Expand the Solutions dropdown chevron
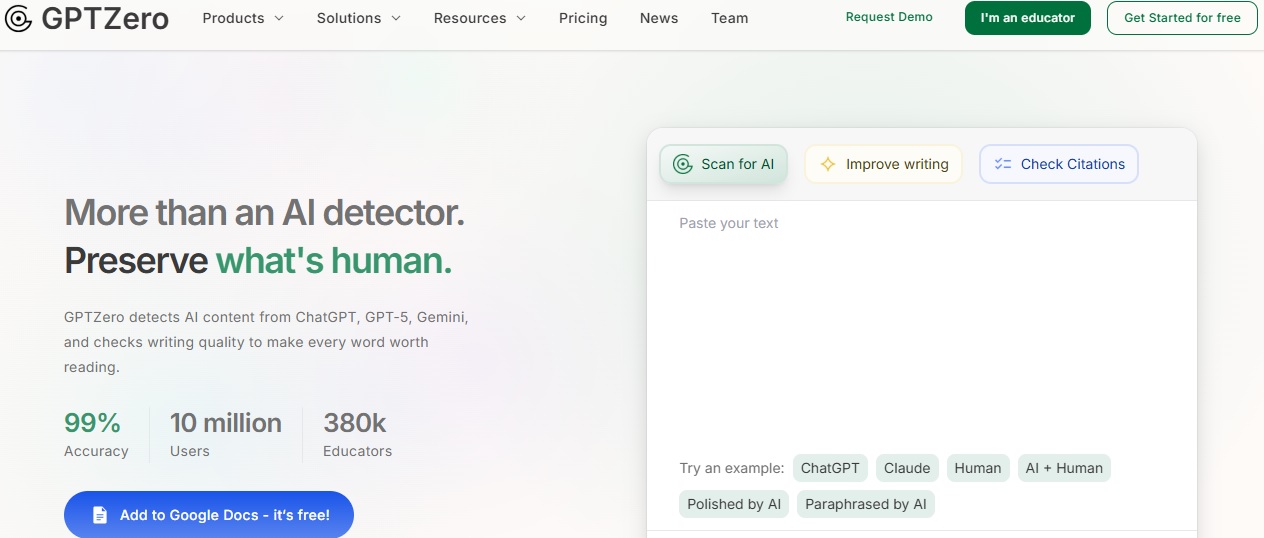This screenshot has width=1264, height=538. tap(396, 18)
